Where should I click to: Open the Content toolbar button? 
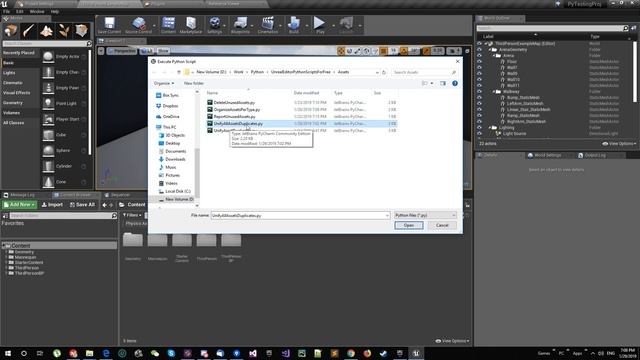[x=168, y=25]
